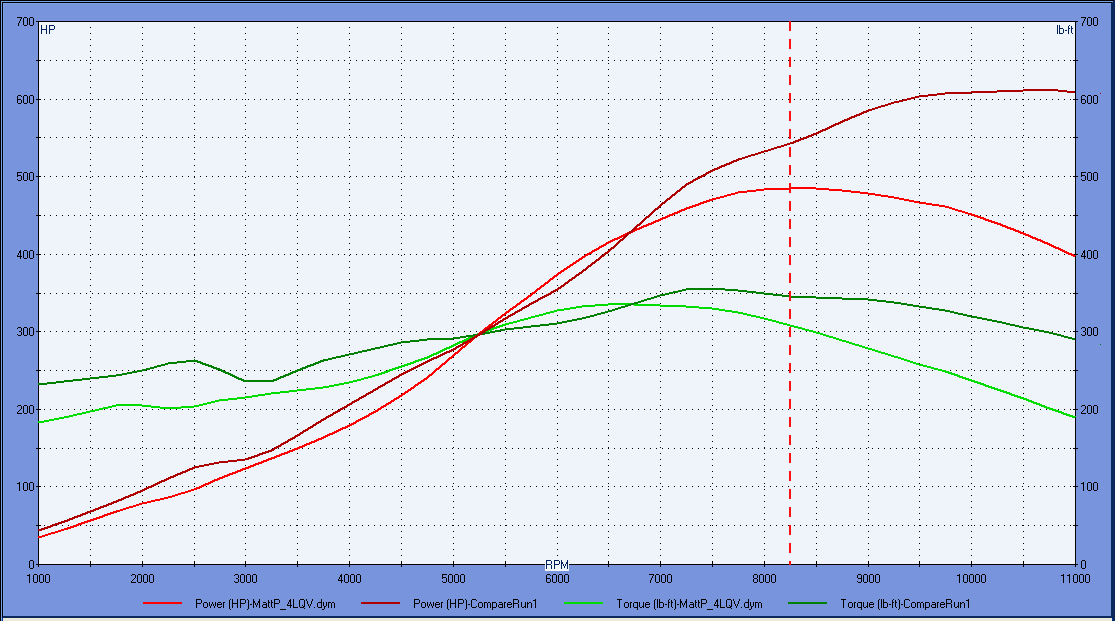Click the 700 value on the left HP axis
1115x621 pixels.
pos(18,22)
